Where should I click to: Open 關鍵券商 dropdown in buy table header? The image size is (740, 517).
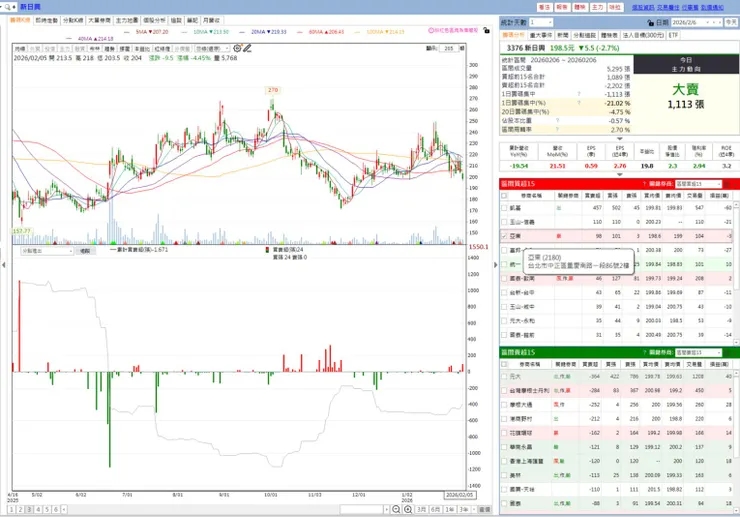click(698, 184)
